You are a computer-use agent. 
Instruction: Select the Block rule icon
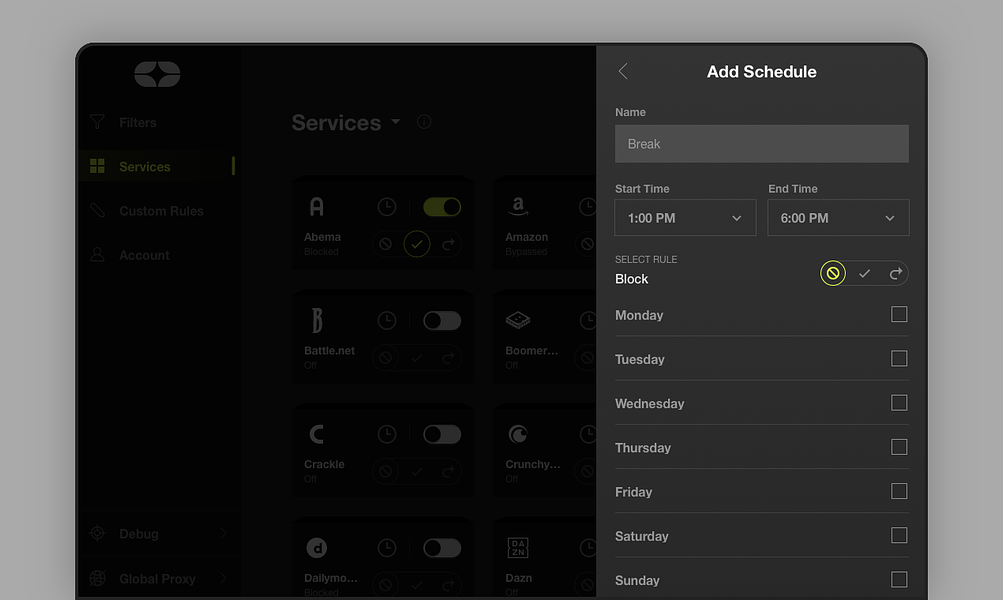[x=833, y=274]
